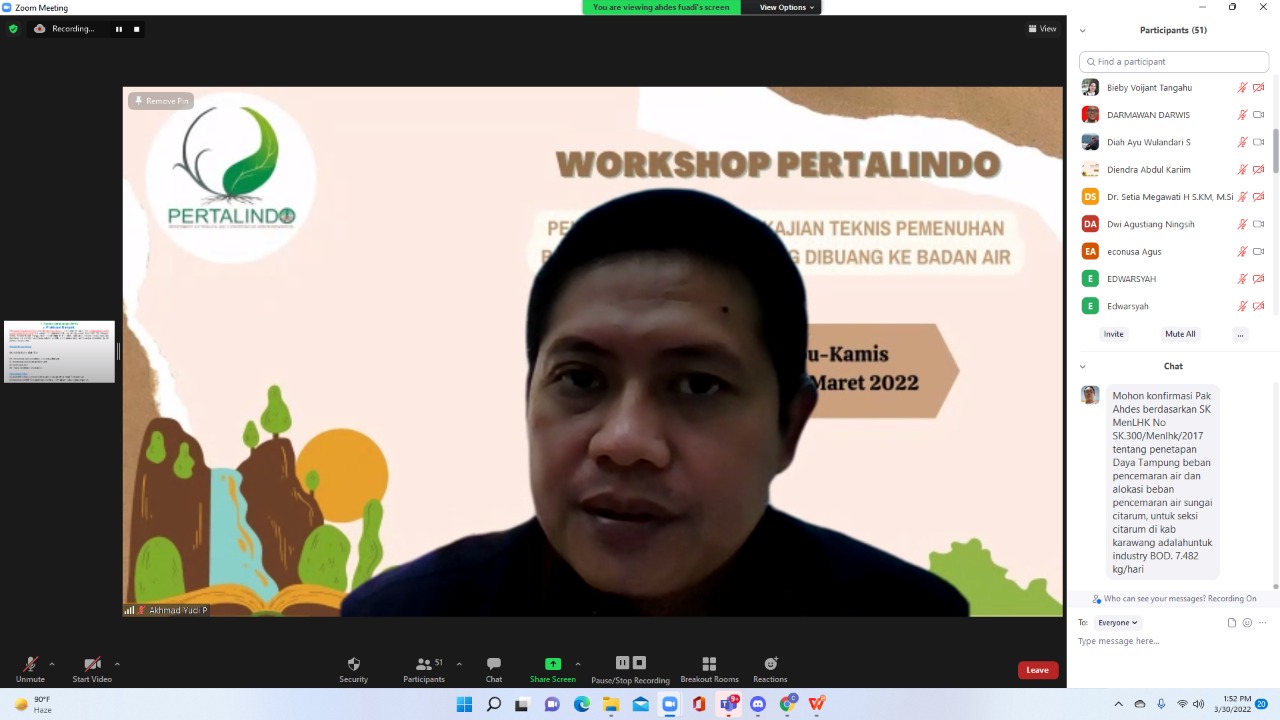Open Breakout Rooms grid icon
Image resolution: width=1280 pixels, height=720 pixels.
709,665
